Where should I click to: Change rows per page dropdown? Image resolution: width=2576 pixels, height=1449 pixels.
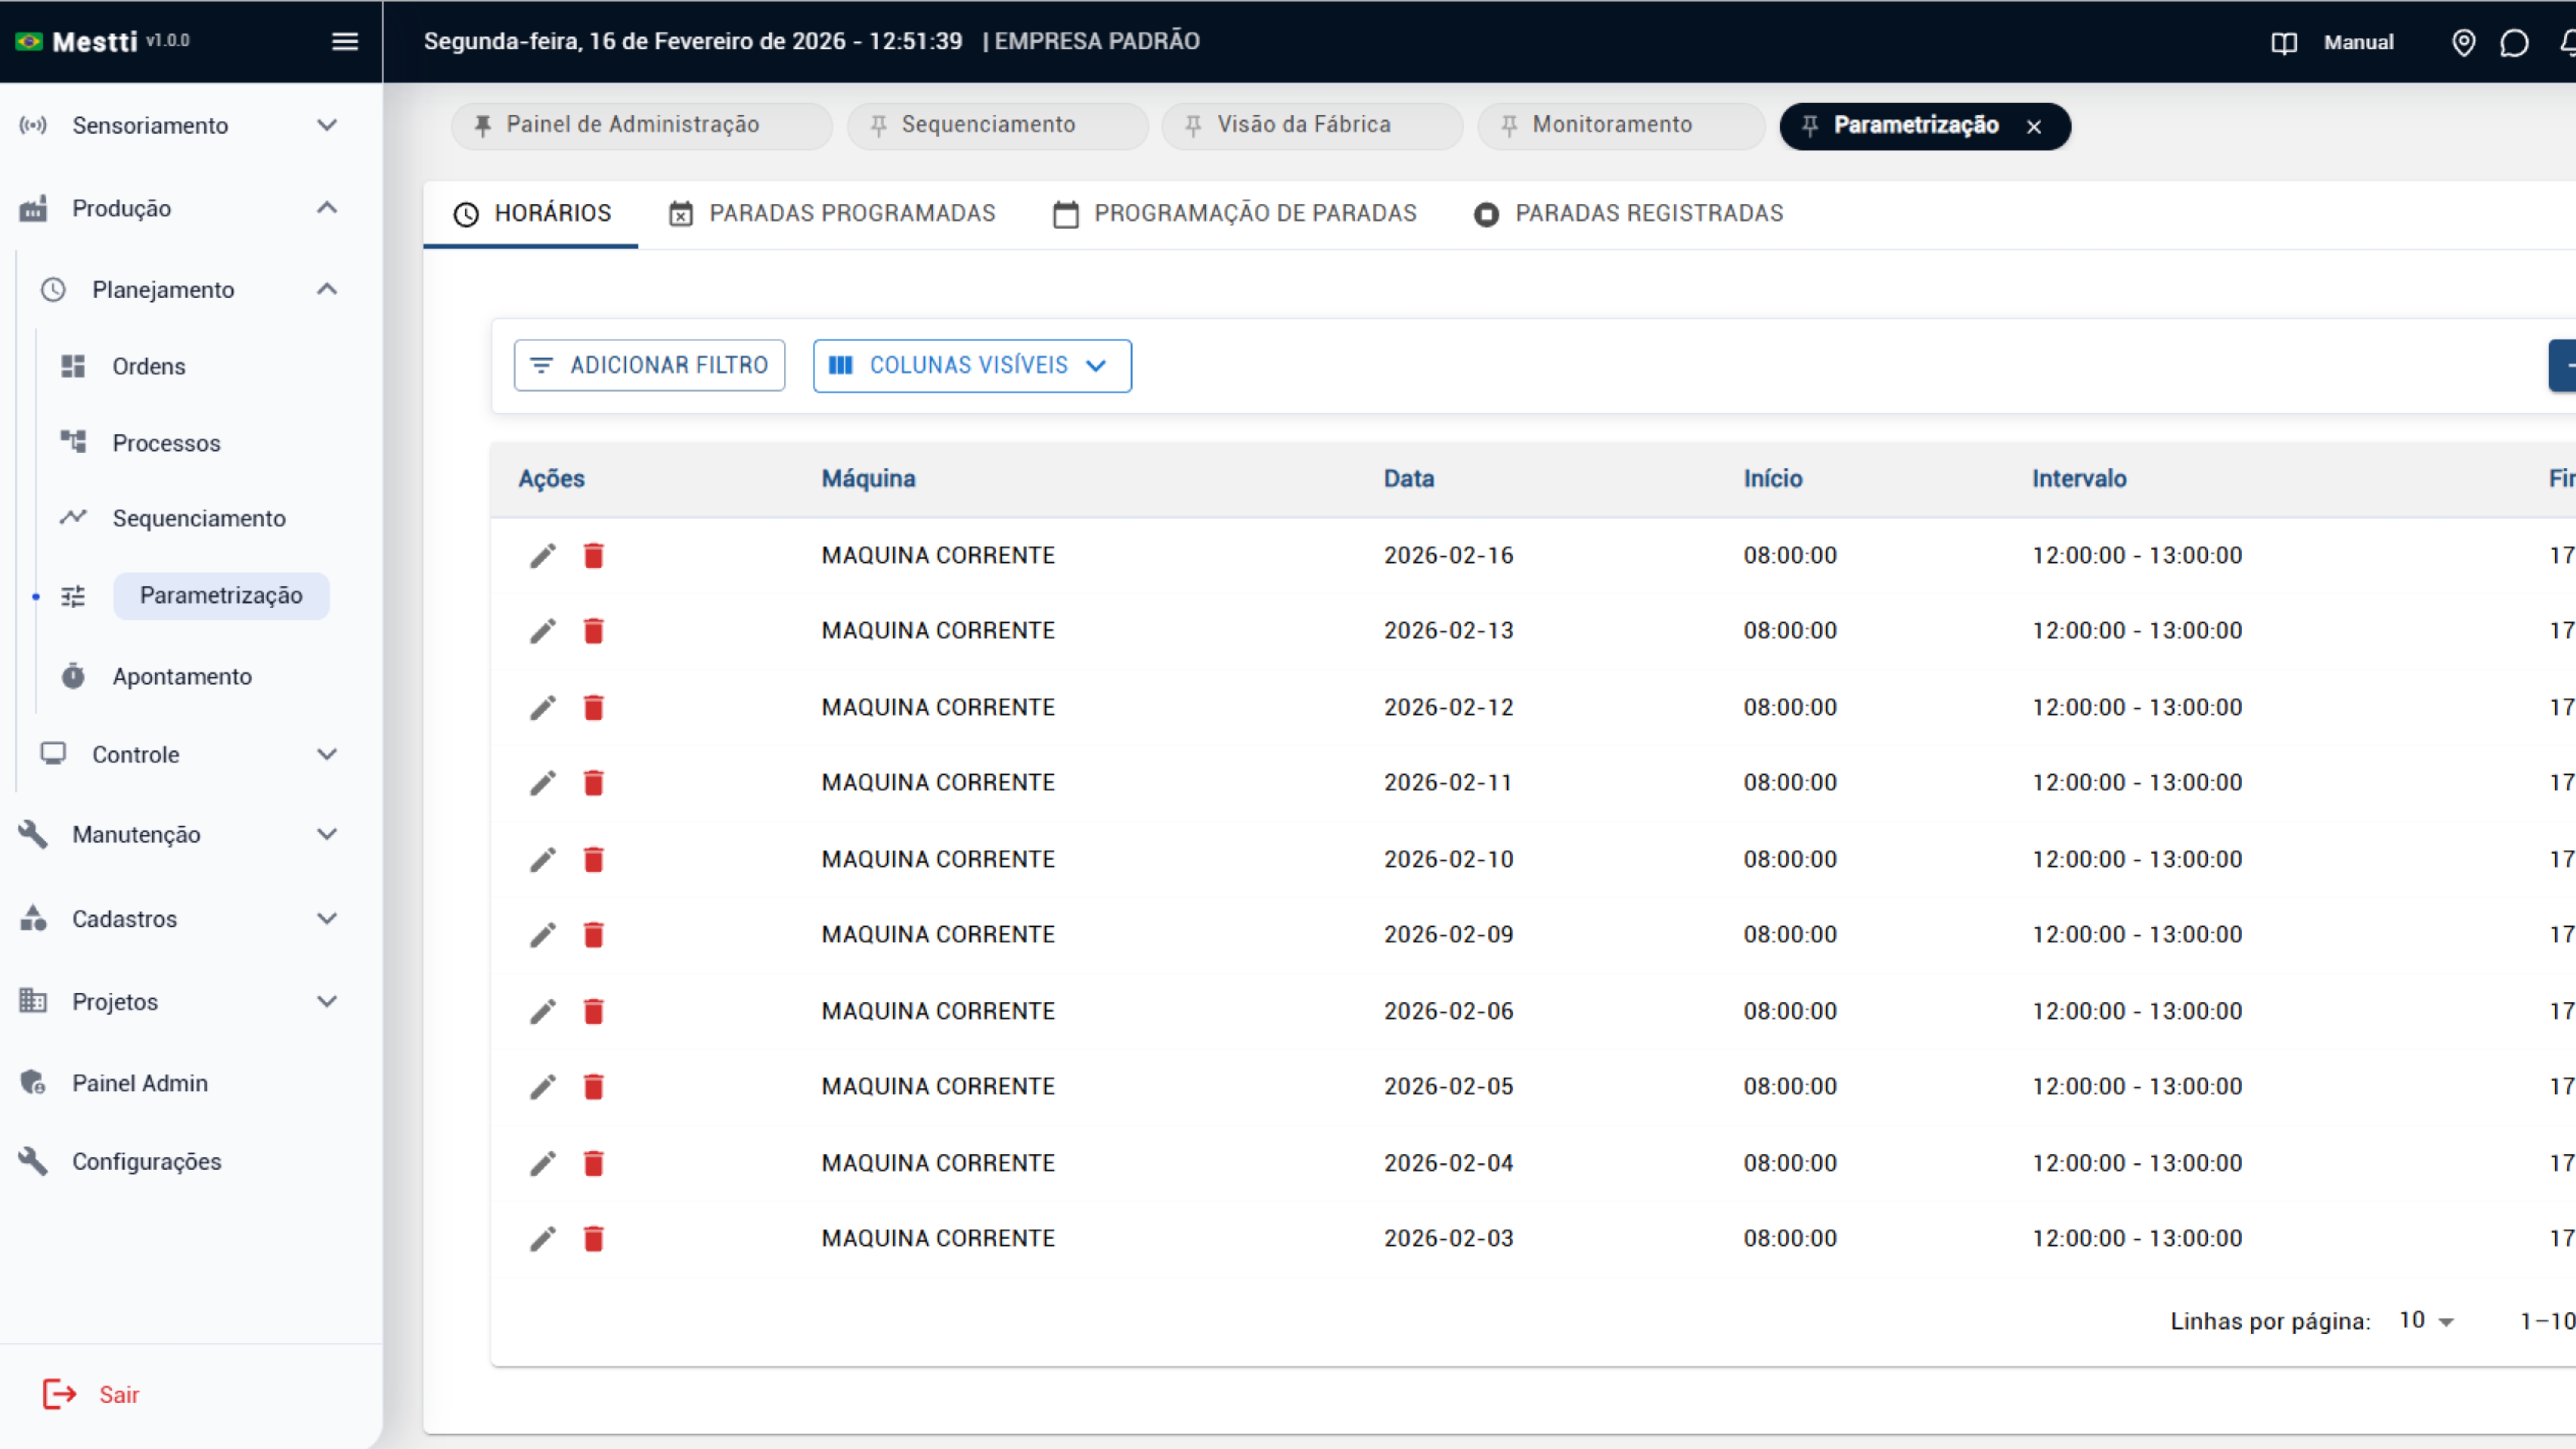tap(2426, 1321)
